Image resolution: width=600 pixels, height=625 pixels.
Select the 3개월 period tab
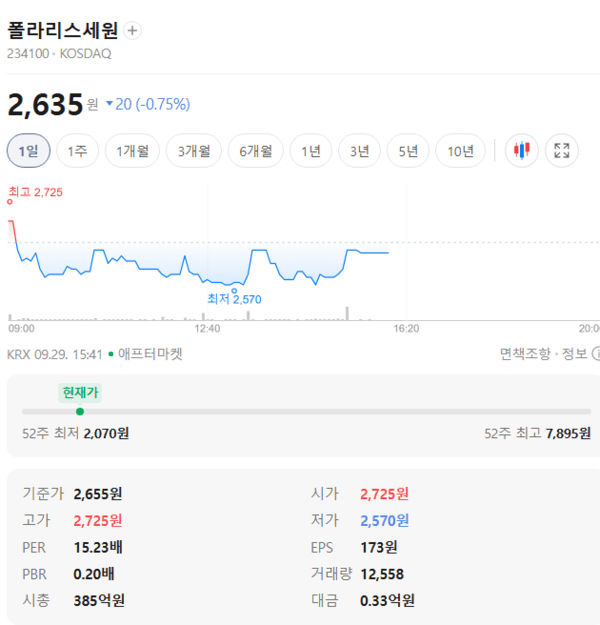(194, 151)
